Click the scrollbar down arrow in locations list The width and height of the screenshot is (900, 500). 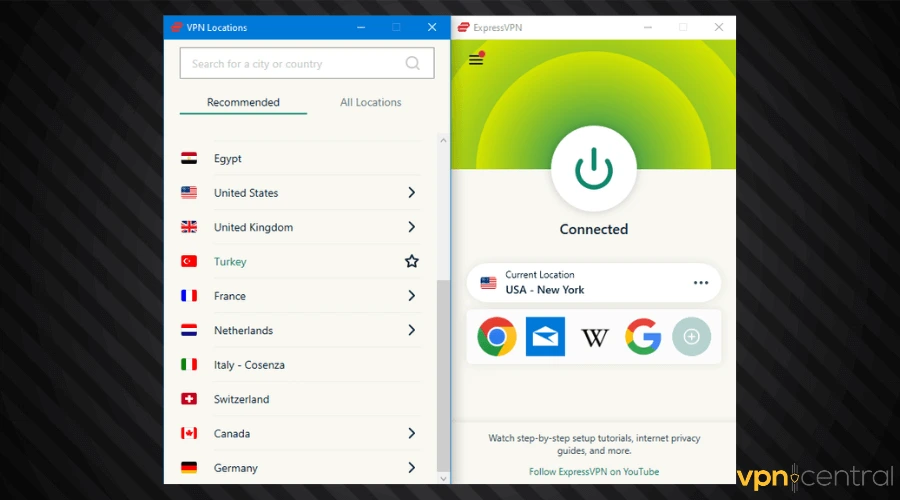click(443, 478)
